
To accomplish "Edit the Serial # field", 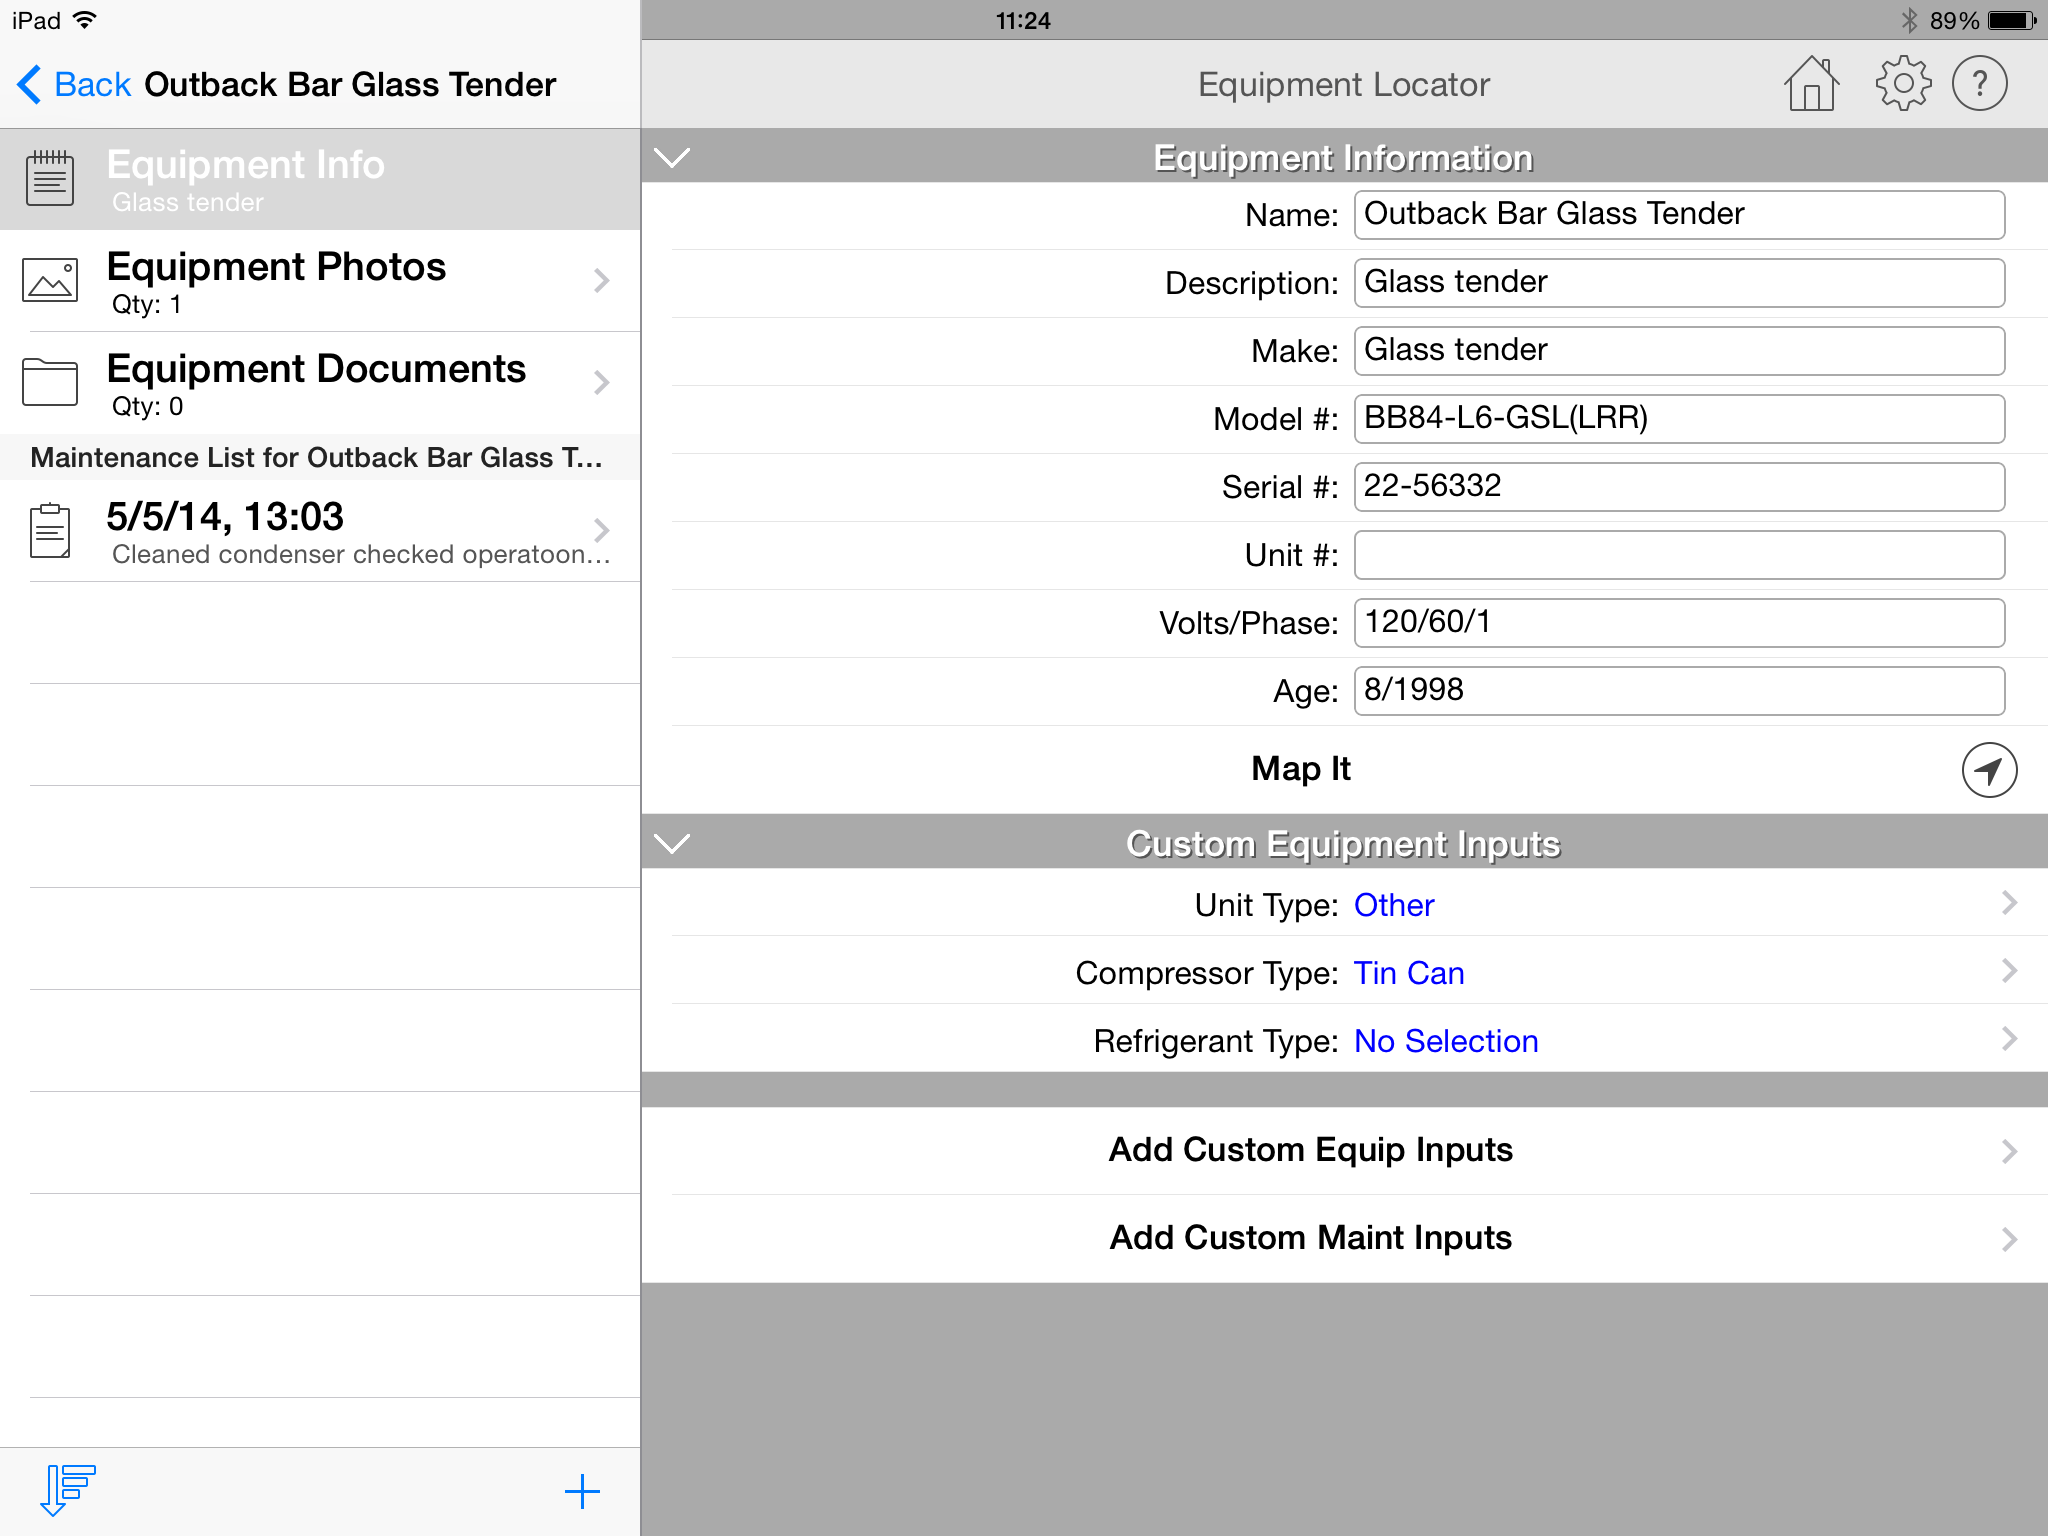I will (1679, 487).
